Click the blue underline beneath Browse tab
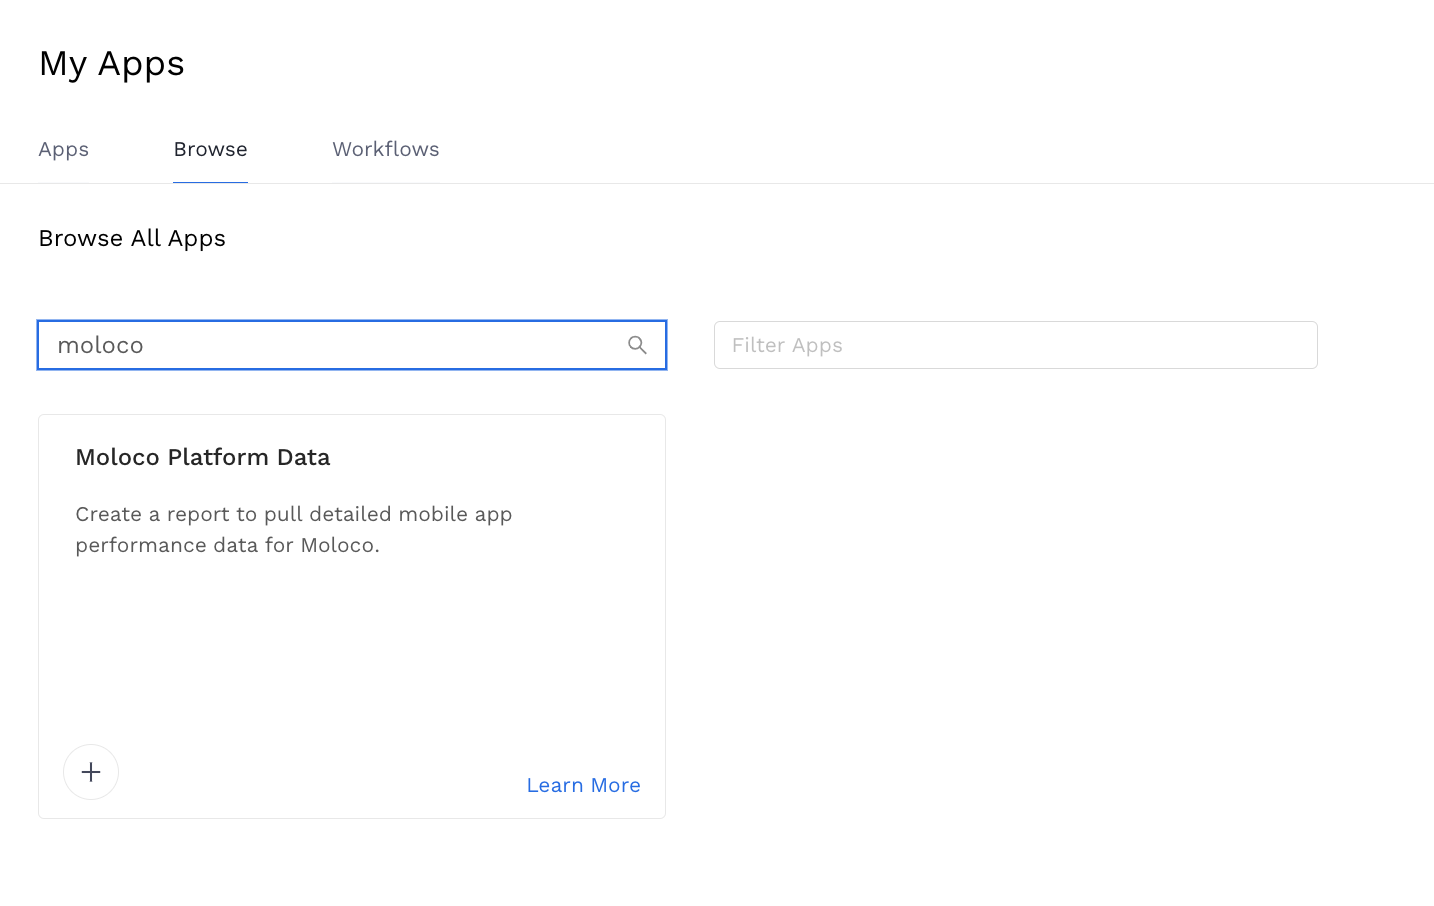 tap(210, 182)
